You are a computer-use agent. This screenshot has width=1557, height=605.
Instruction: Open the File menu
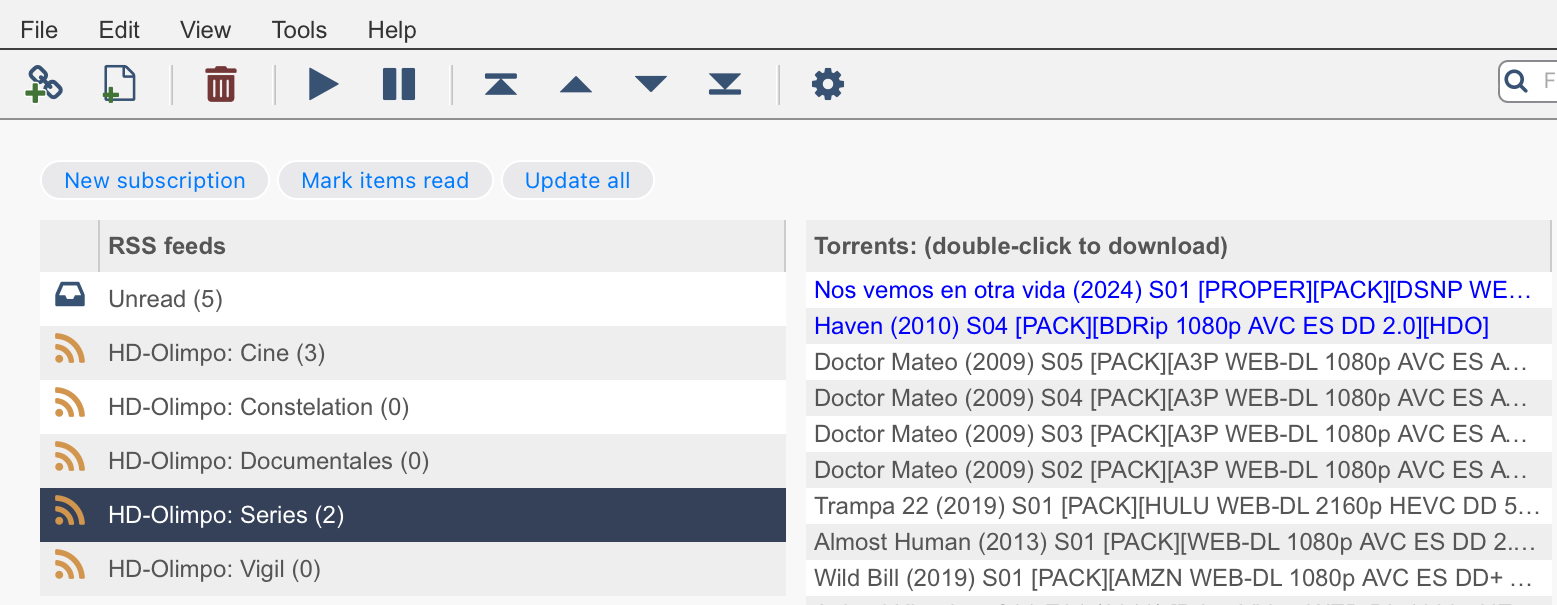pos(39,30)
